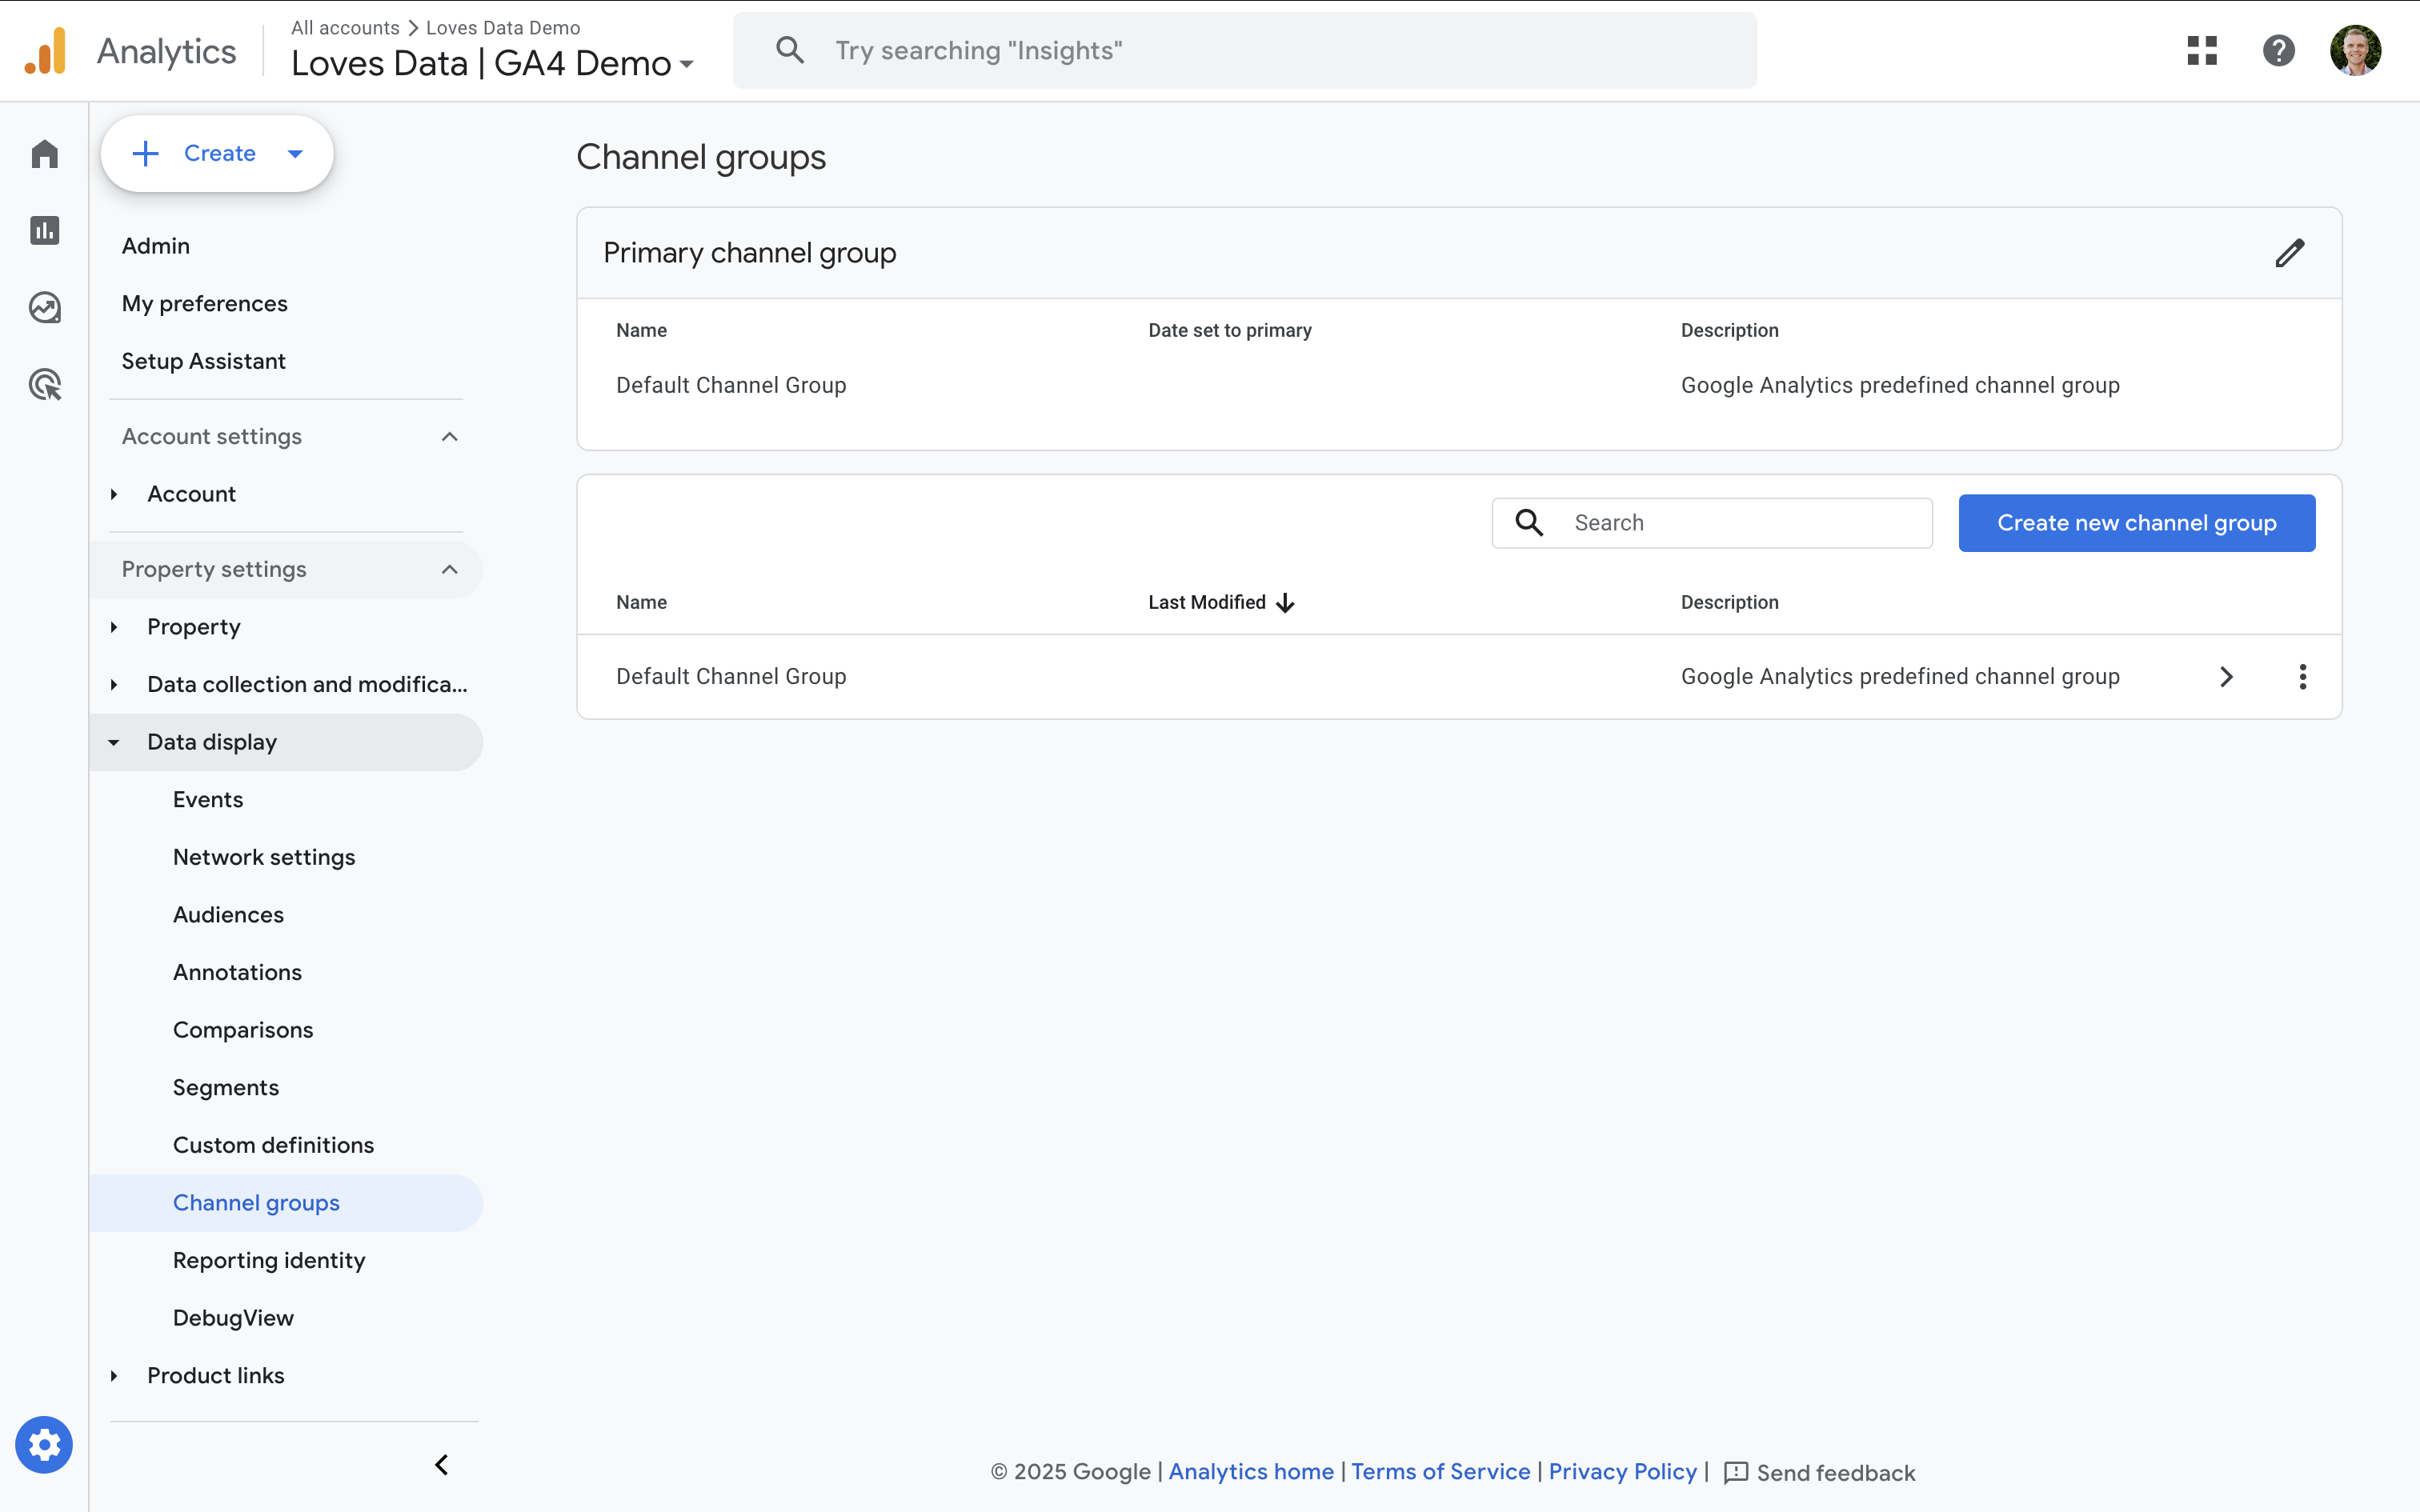This screenshot has width=2420, height=1512.
Task: Select Channel groups in sidebar
Action: [x=286, y=1203]
